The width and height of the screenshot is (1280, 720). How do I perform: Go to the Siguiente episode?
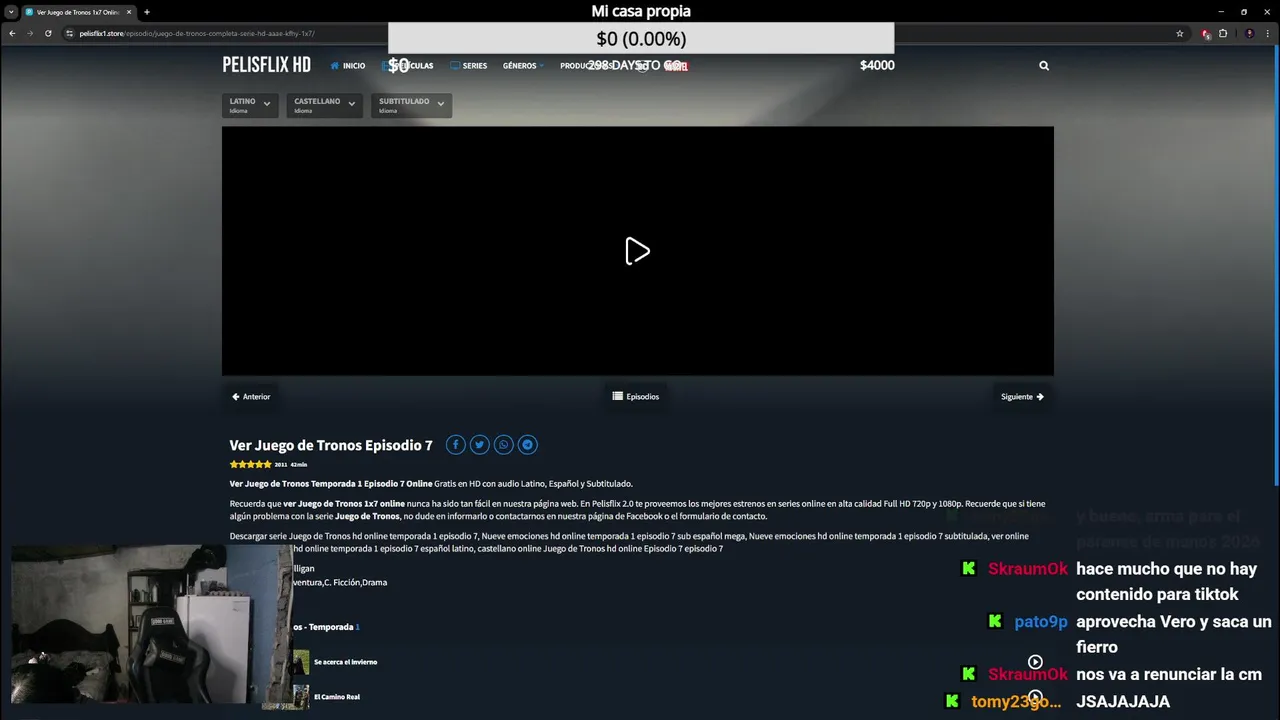pyautogui.click(x=1022, y=397)
